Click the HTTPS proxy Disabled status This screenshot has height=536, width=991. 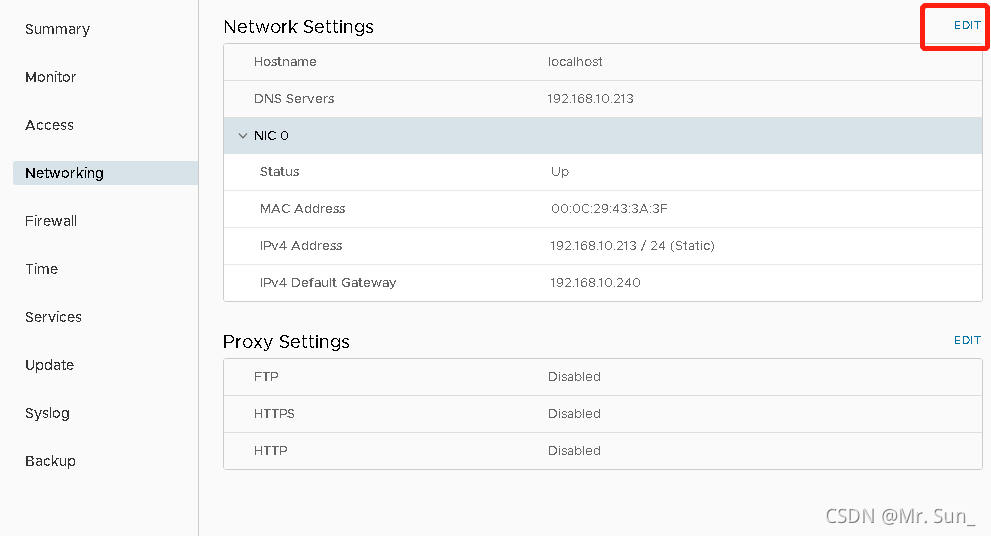tap(574, 414)
